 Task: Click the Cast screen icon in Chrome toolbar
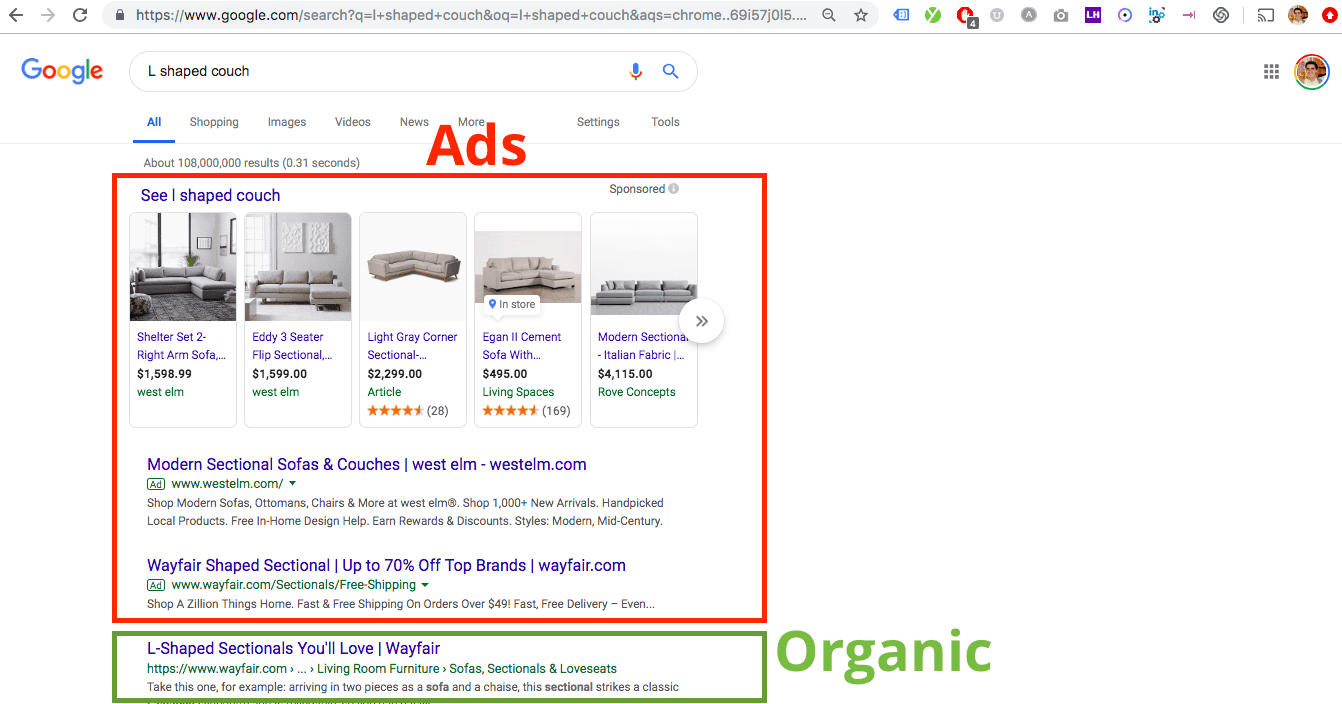[x=1266, y=15]
